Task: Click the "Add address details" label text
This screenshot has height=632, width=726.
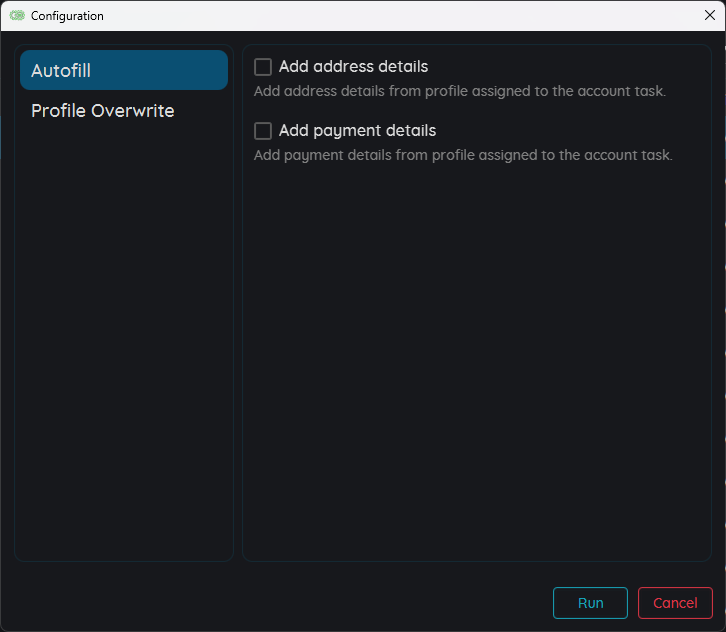Action: [x=353, y=67]
